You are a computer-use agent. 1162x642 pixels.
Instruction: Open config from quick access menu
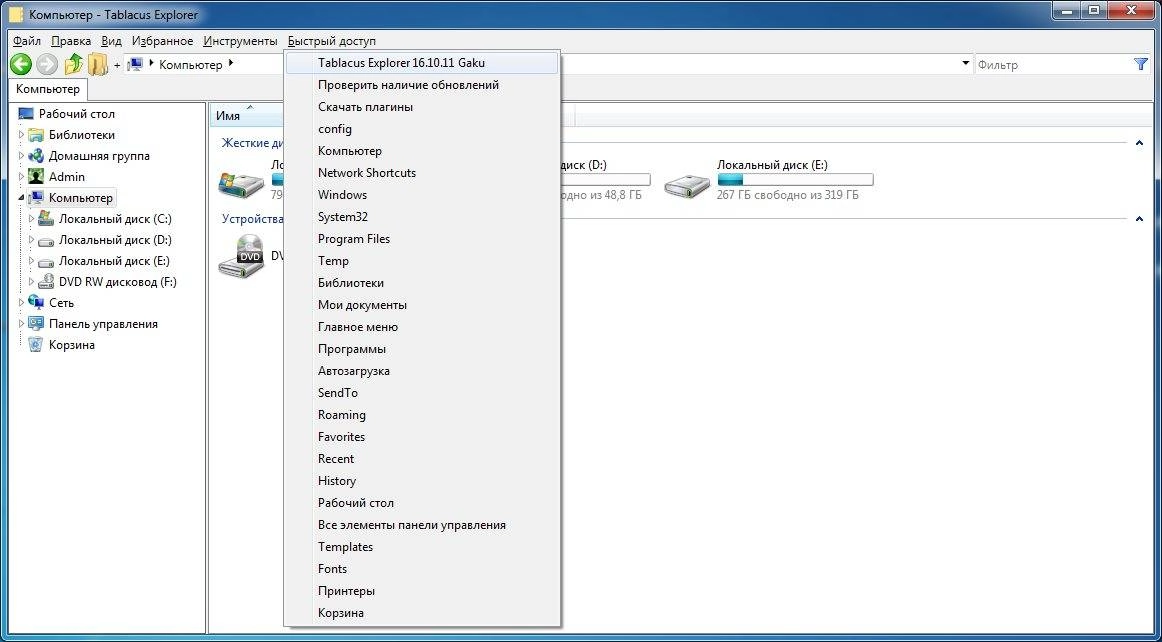421,129
